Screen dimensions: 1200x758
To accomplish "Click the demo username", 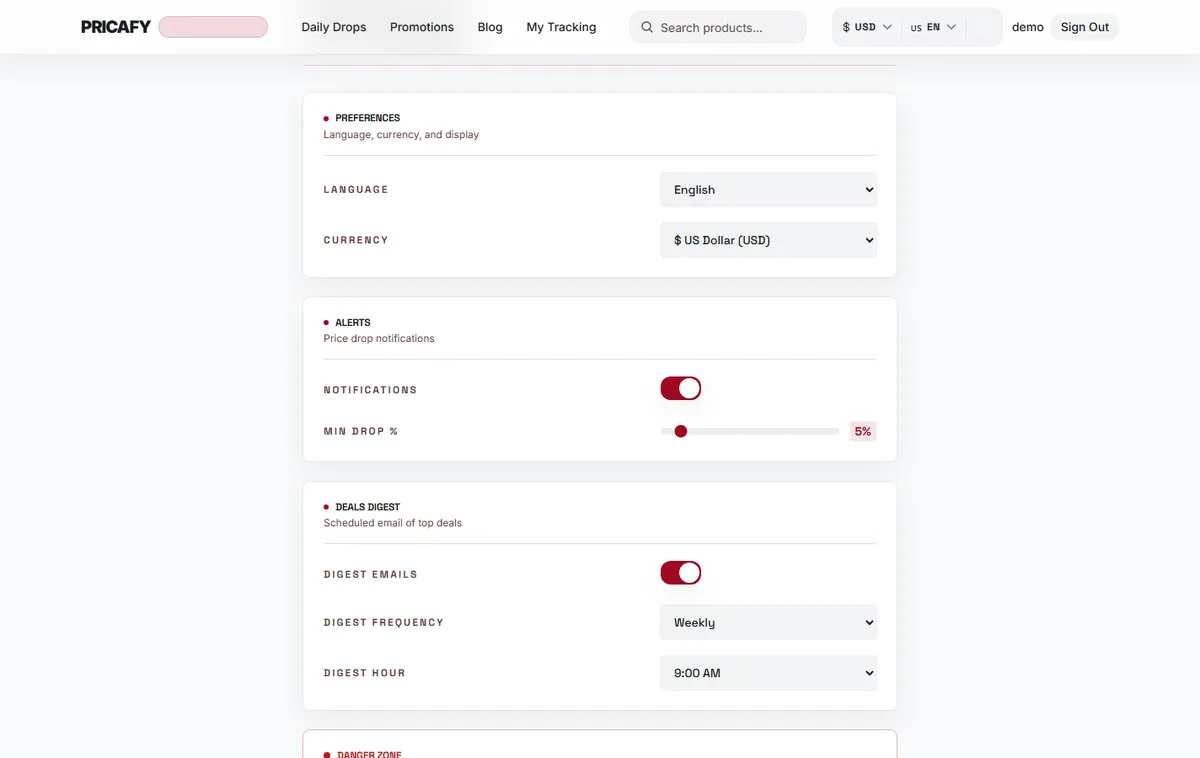I will (1028, 27).
